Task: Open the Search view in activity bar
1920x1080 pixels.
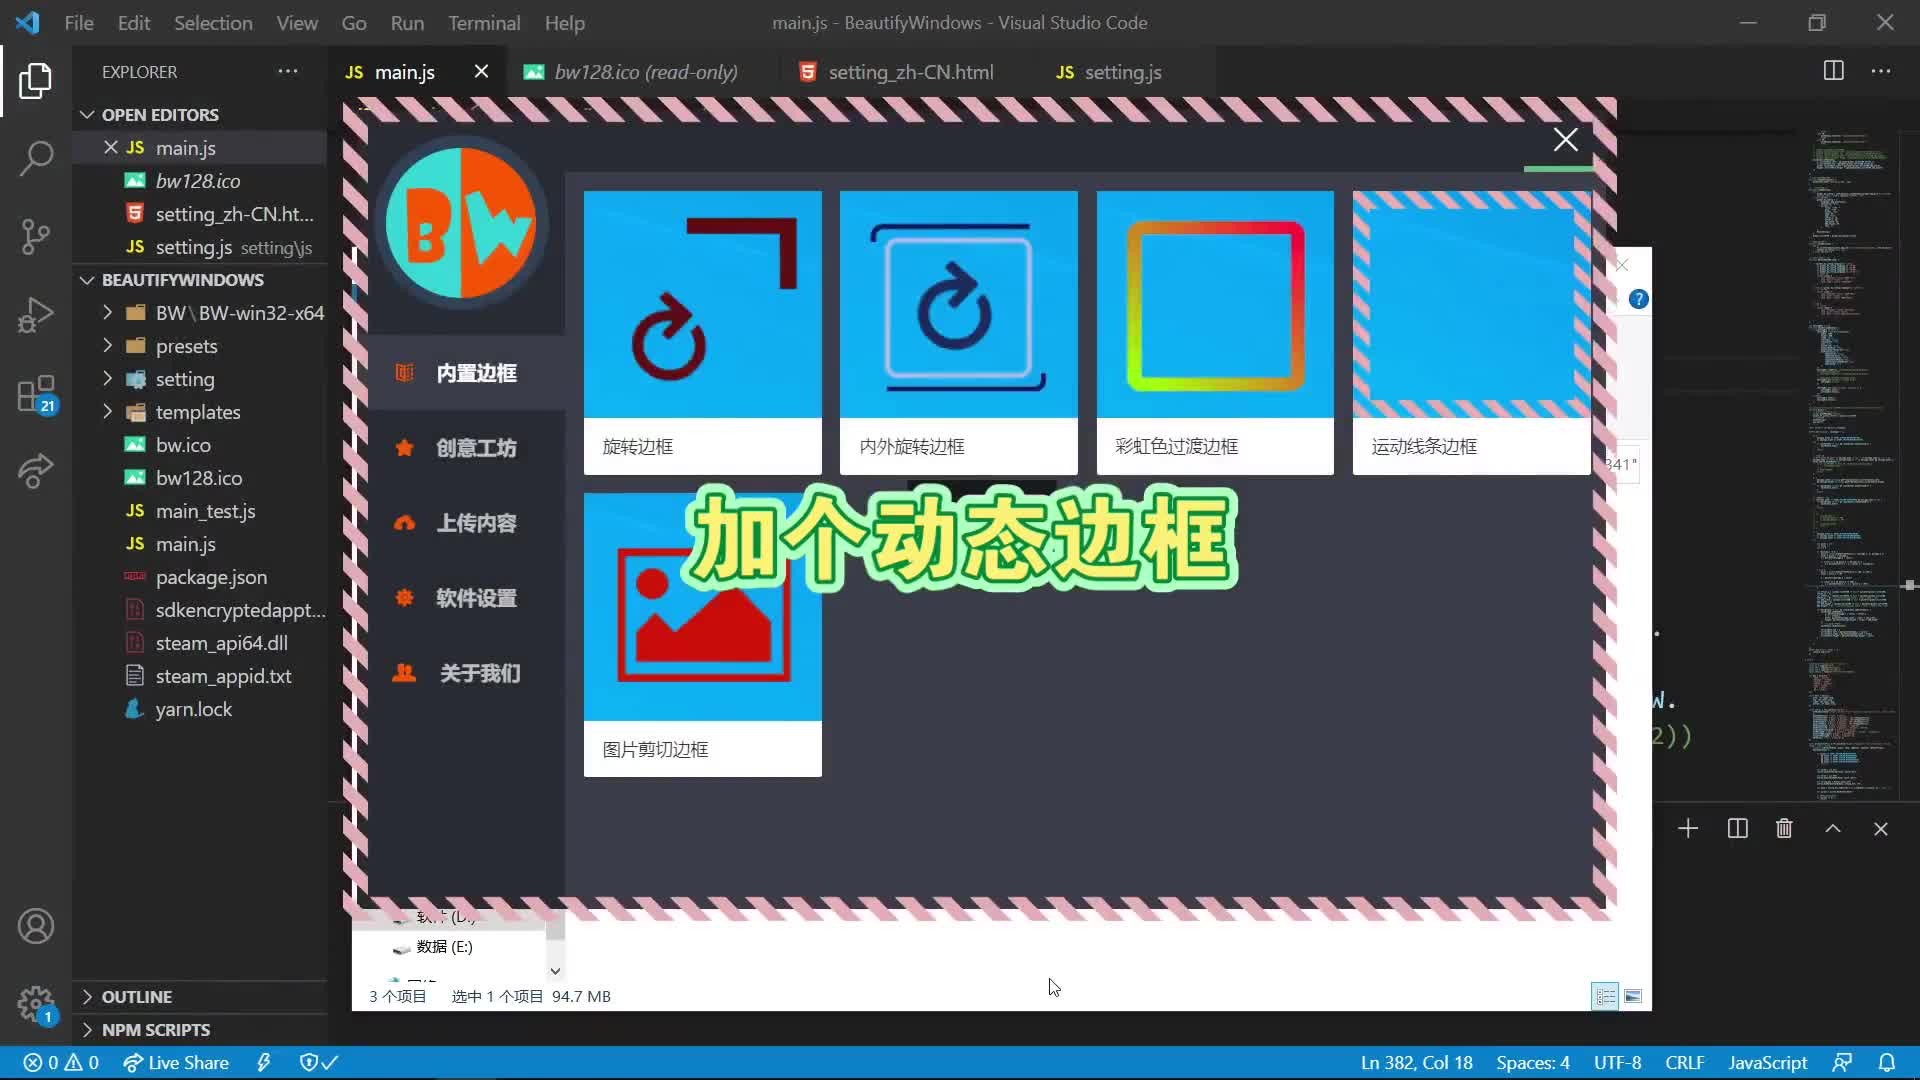Action: [36, 157]
